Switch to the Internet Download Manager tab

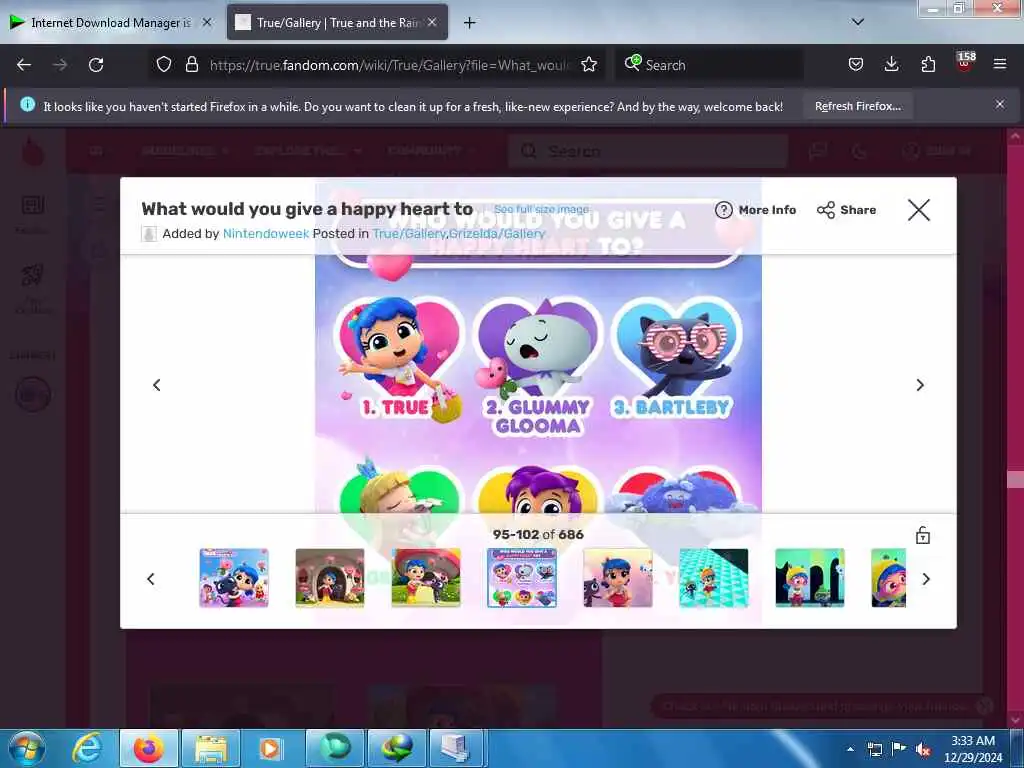click(x=110, y=23)
